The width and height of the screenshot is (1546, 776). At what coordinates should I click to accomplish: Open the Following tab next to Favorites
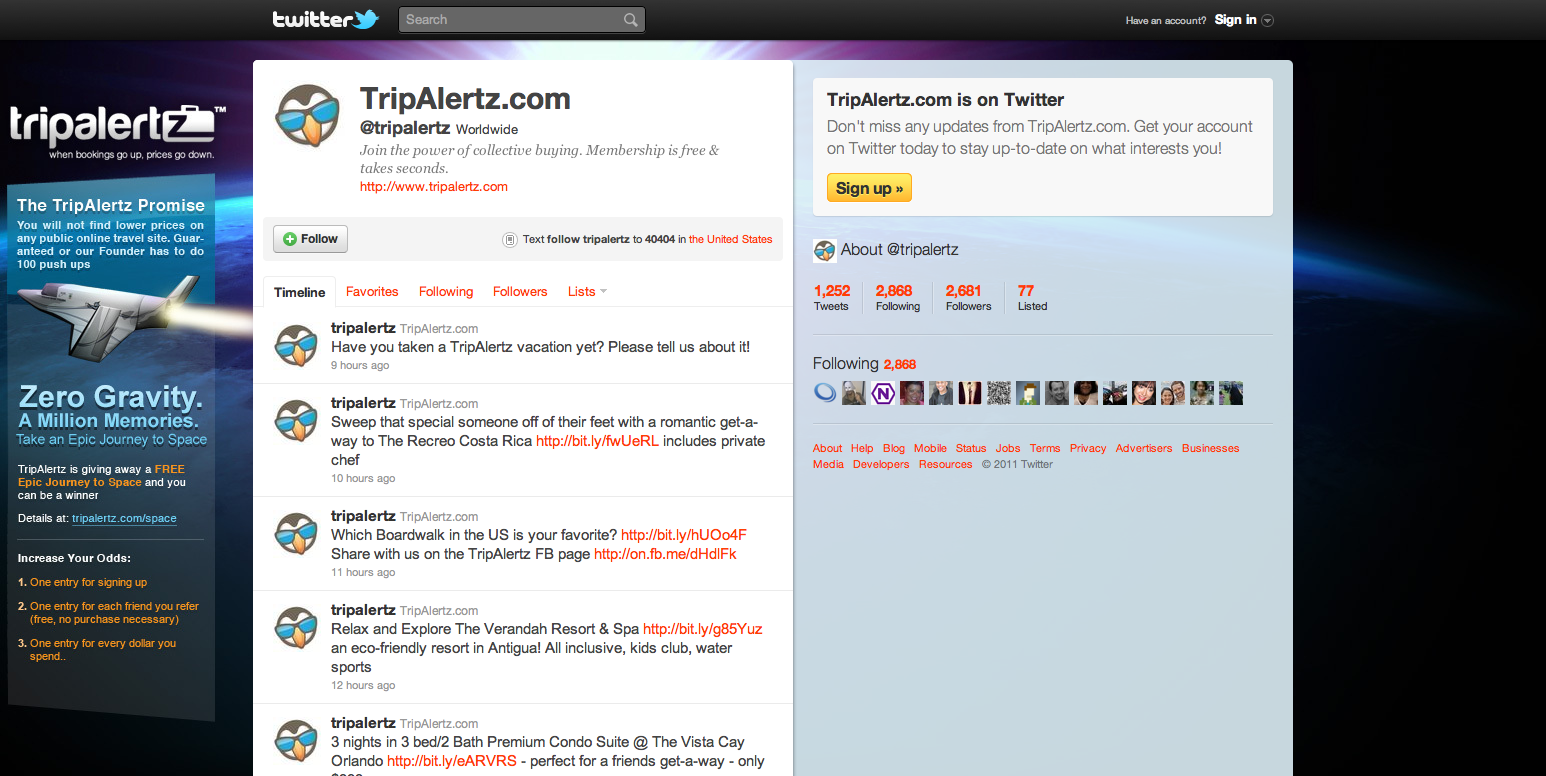pos(446,292)
